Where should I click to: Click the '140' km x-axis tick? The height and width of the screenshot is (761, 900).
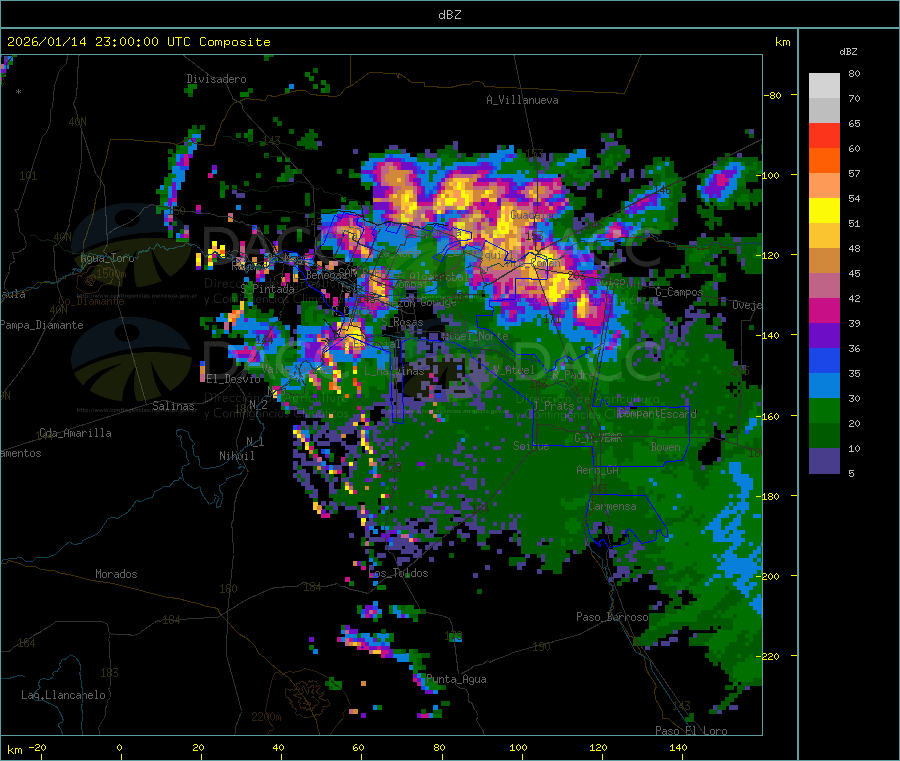pos(678,747)
